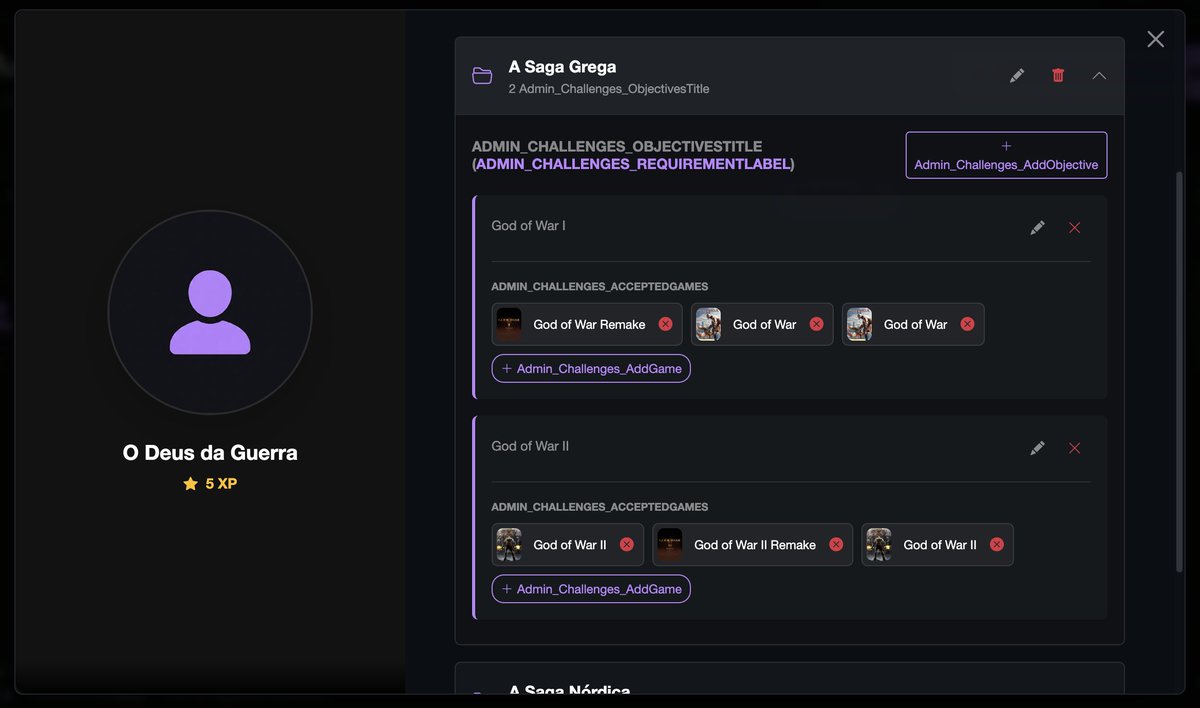The width and height of the screenshot is (1200, 708).
Task: Remove the last God of War chip in God of War I
Action: (x=967, y=324)
